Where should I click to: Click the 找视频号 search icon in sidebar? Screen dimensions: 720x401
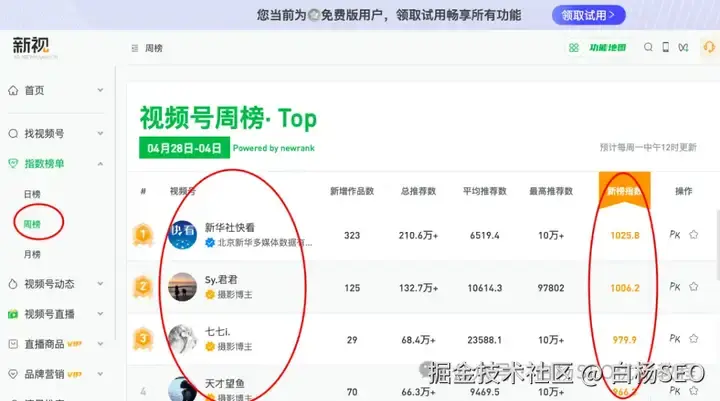coord(13,134)
